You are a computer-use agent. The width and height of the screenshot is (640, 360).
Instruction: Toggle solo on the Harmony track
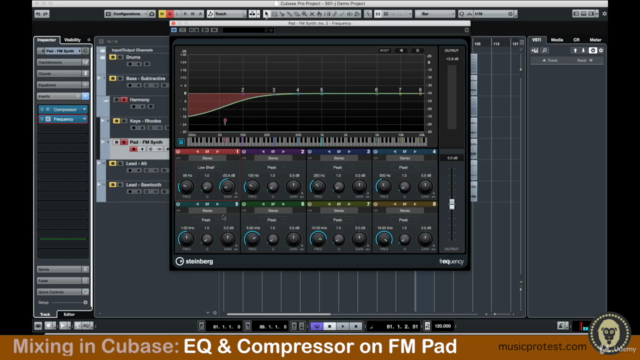point(124,100)
